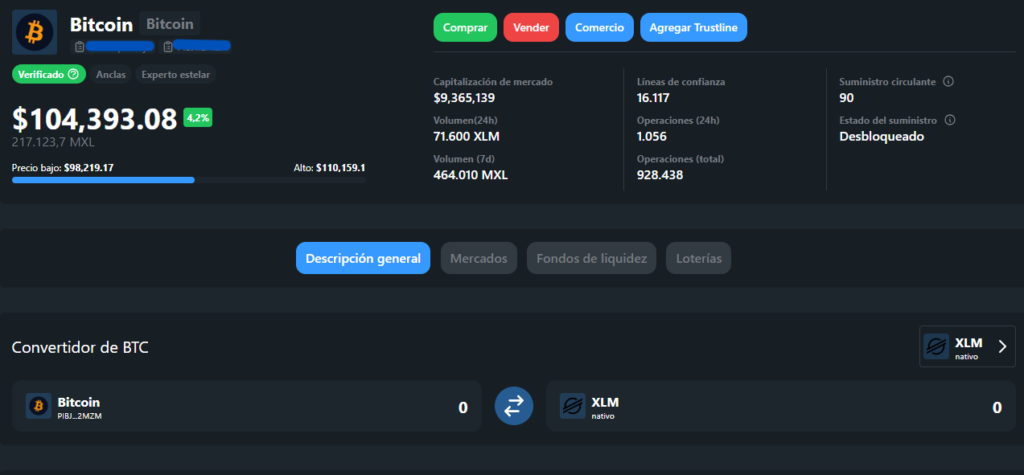
Task: Click the Bitcoin amount input field
Action: (x=247, y=406)
